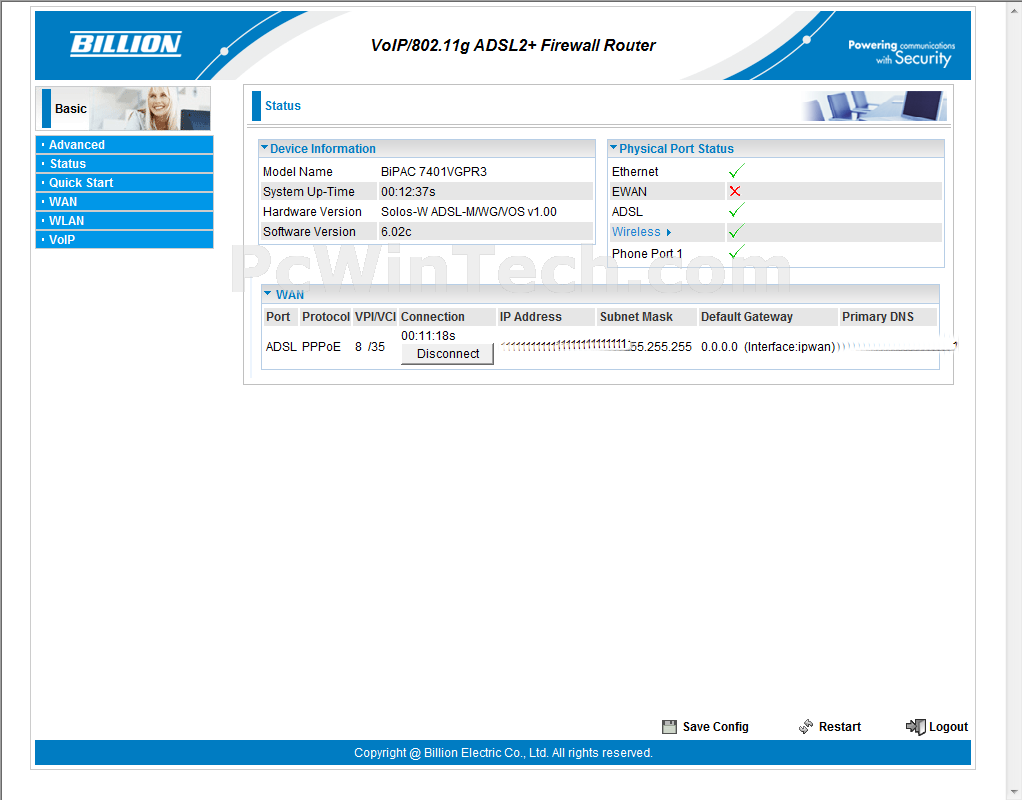Click the Software Version label

[310, 231]
